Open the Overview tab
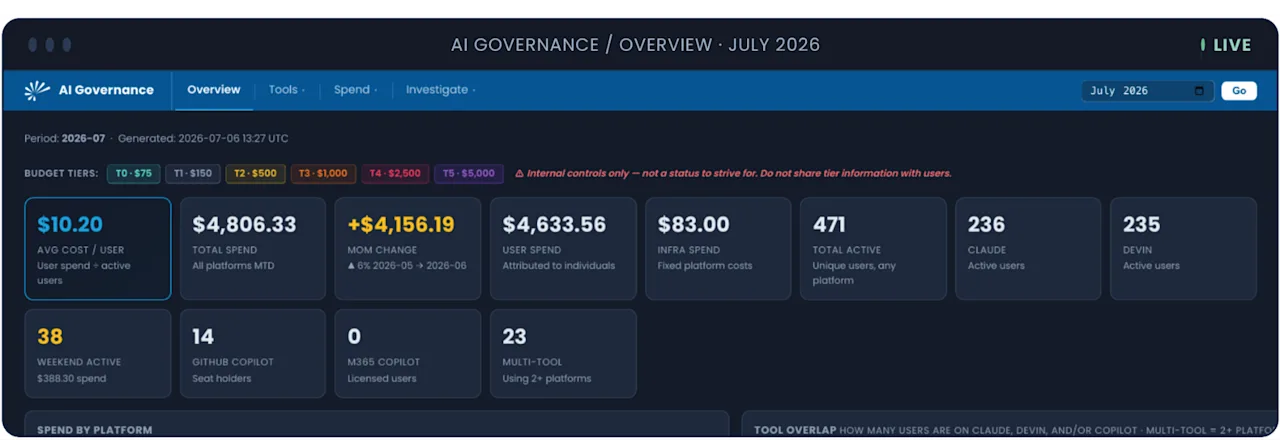The image size is (1280, 440). point(214,90)
